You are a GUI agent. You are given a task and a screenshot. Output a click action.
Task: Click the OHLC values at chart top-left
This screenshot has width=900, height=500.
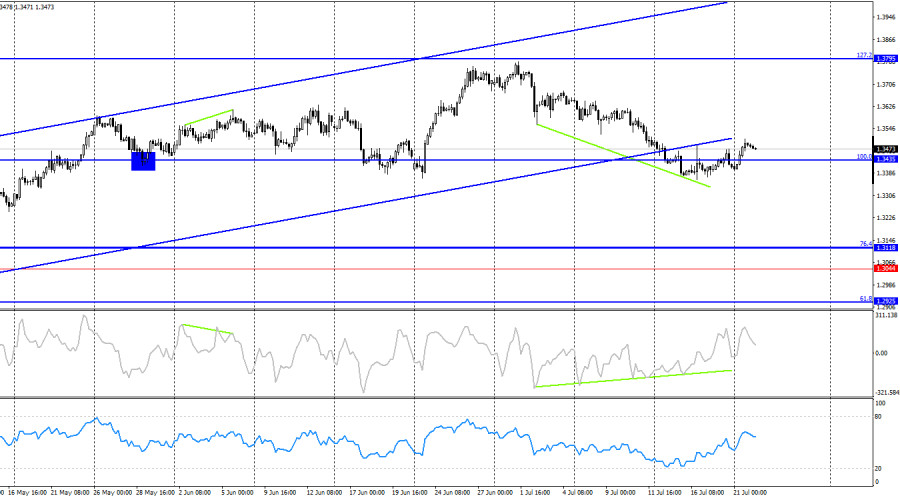(28, 7)
